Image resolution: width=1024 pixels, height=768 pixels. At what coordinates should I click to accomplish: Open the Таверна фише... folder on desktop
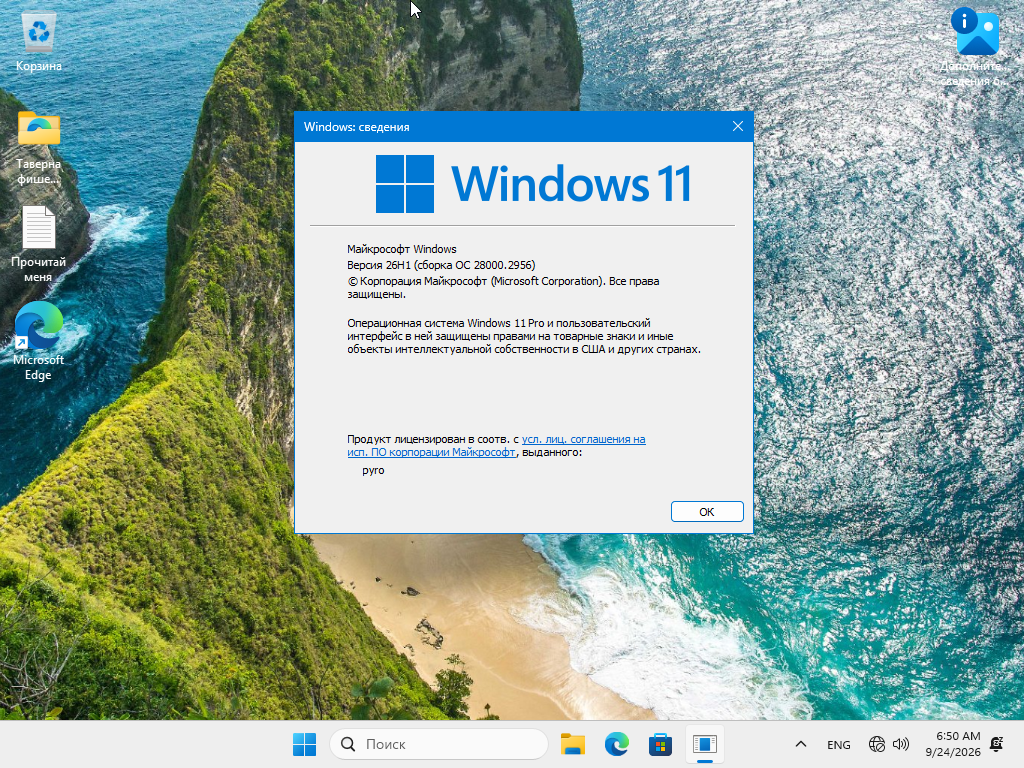coord(39,148)
